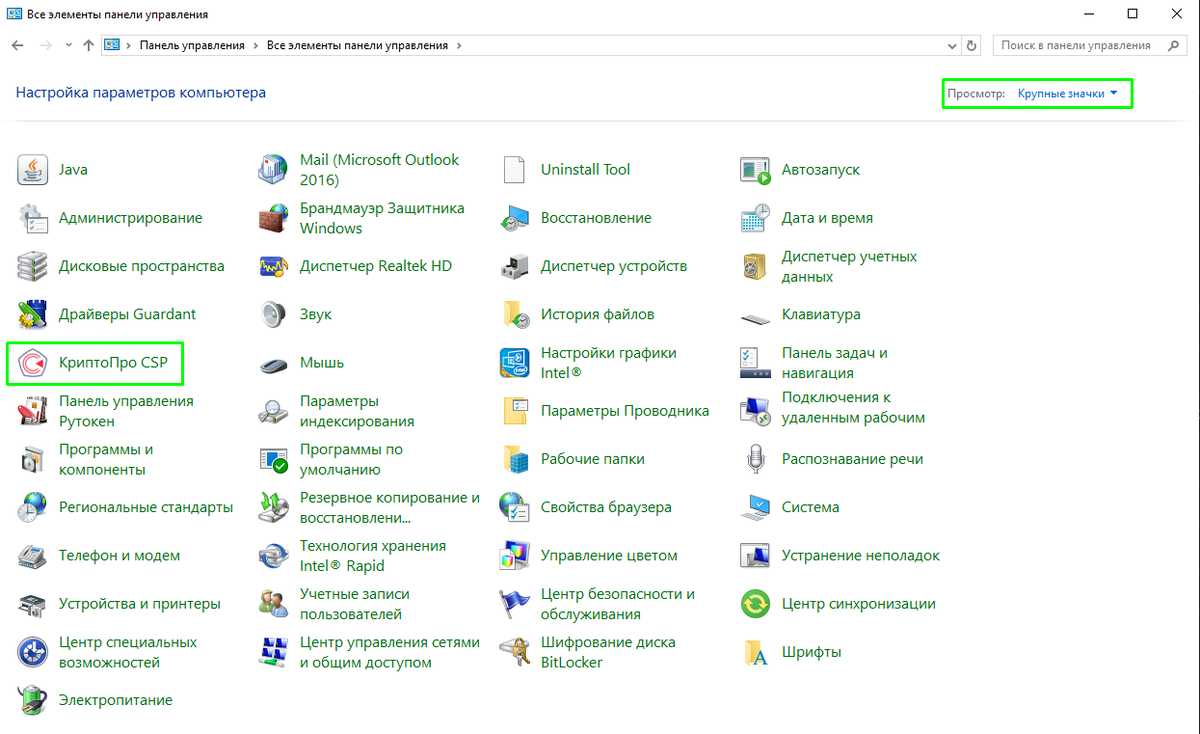Open the Крупные значки view dropdown

(1067, 93)
